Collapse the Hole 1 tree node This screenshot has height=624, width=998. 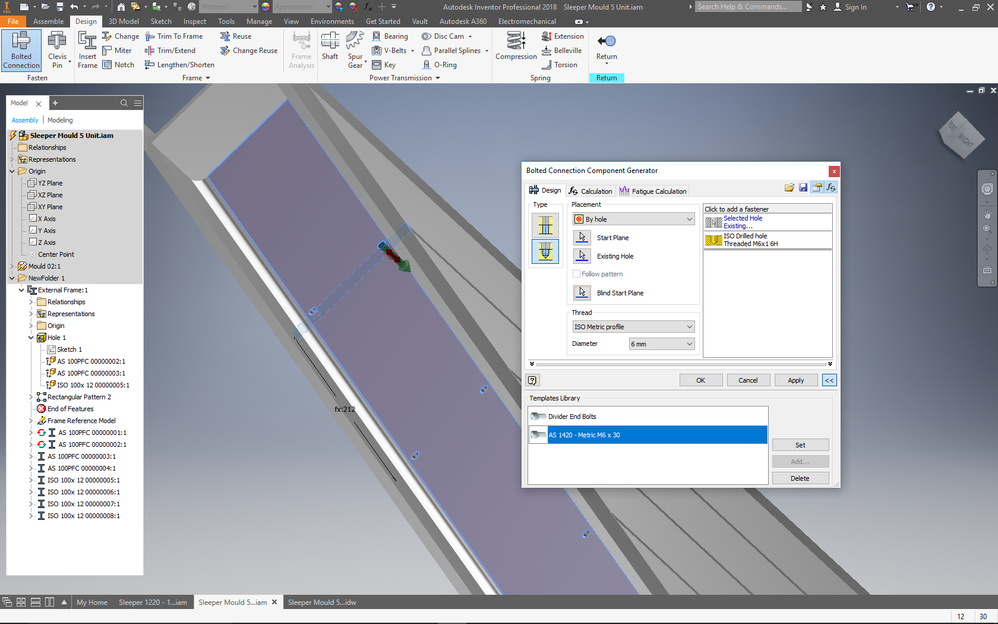pyautogui.click(x=31, y=337)
